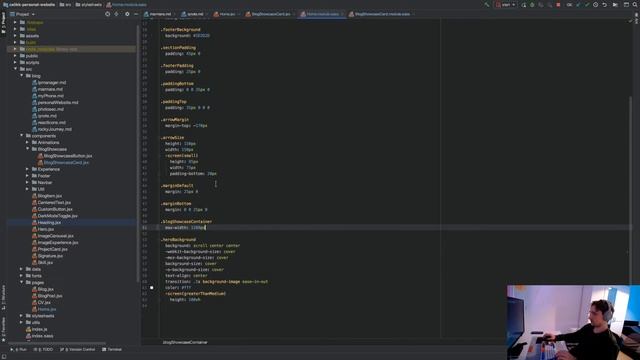Open the Terminal tool window
The image size is (640, 360).
(112, 349)
